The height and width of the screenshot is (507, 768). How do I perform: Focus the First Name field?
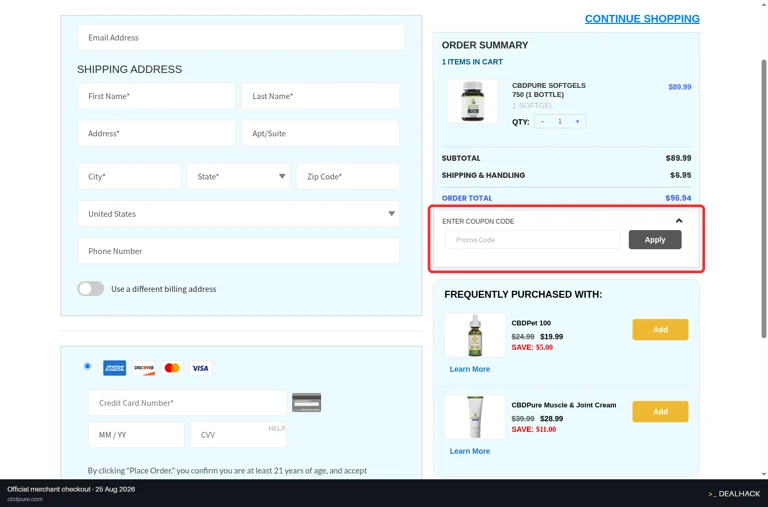tap(156, 96)
